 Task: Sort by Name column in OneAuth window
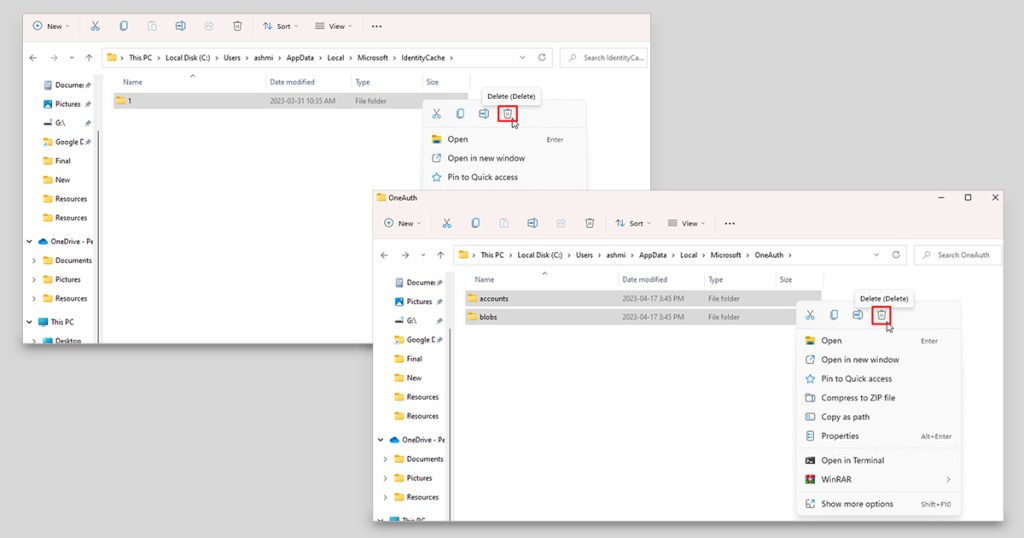[484, 279]
